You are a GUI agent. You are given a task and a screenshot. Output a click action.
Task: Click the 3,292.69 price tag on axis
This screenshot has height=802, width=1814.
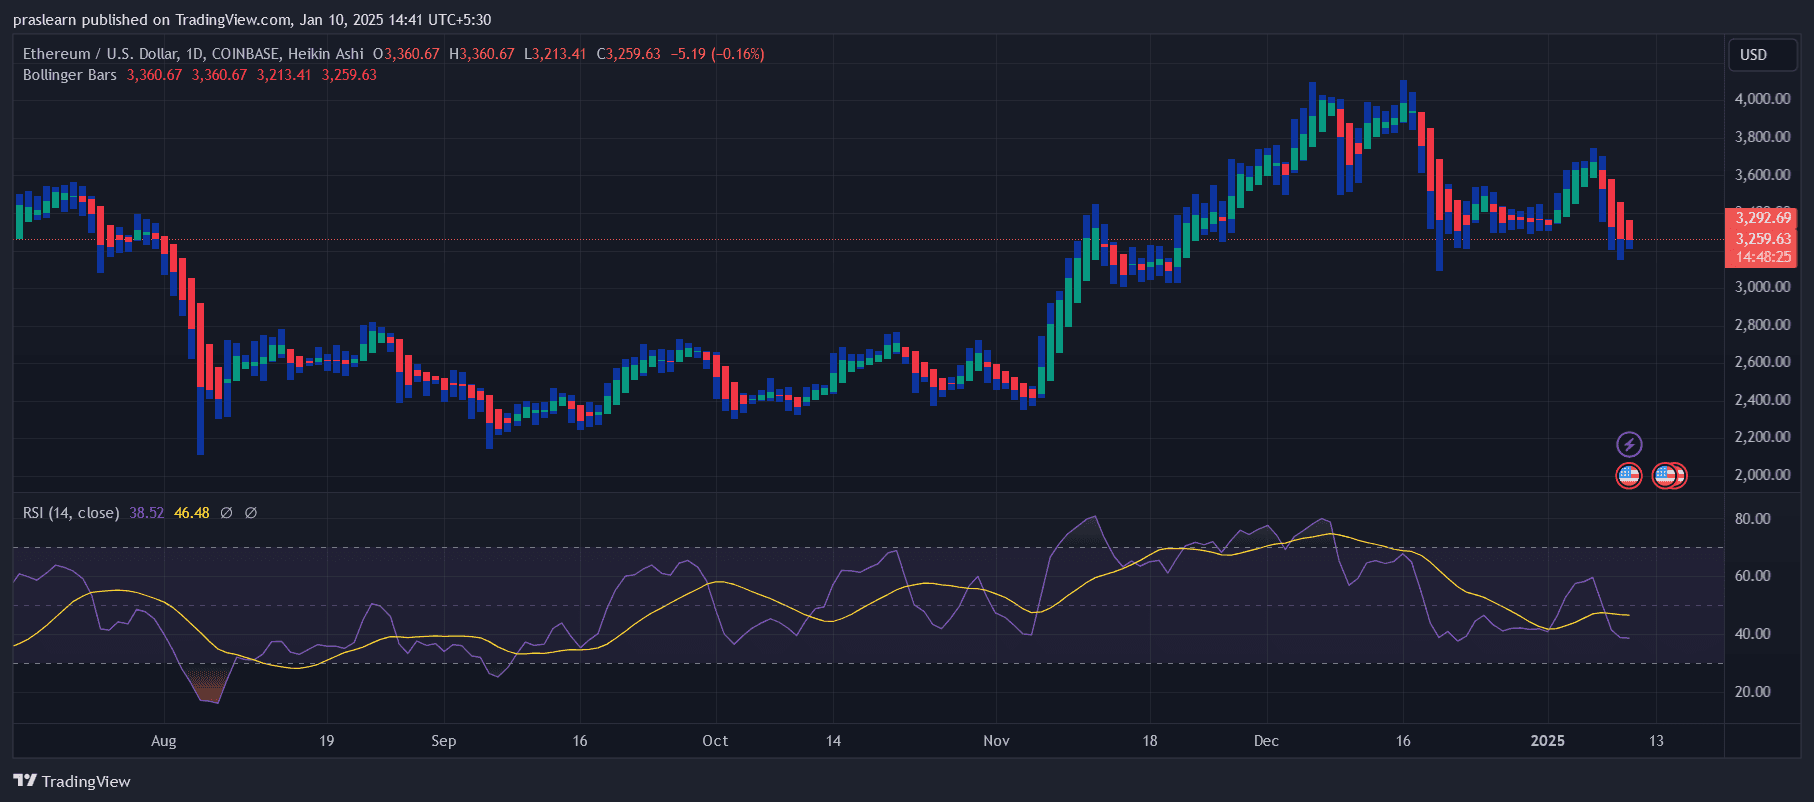coord(1762,218)
